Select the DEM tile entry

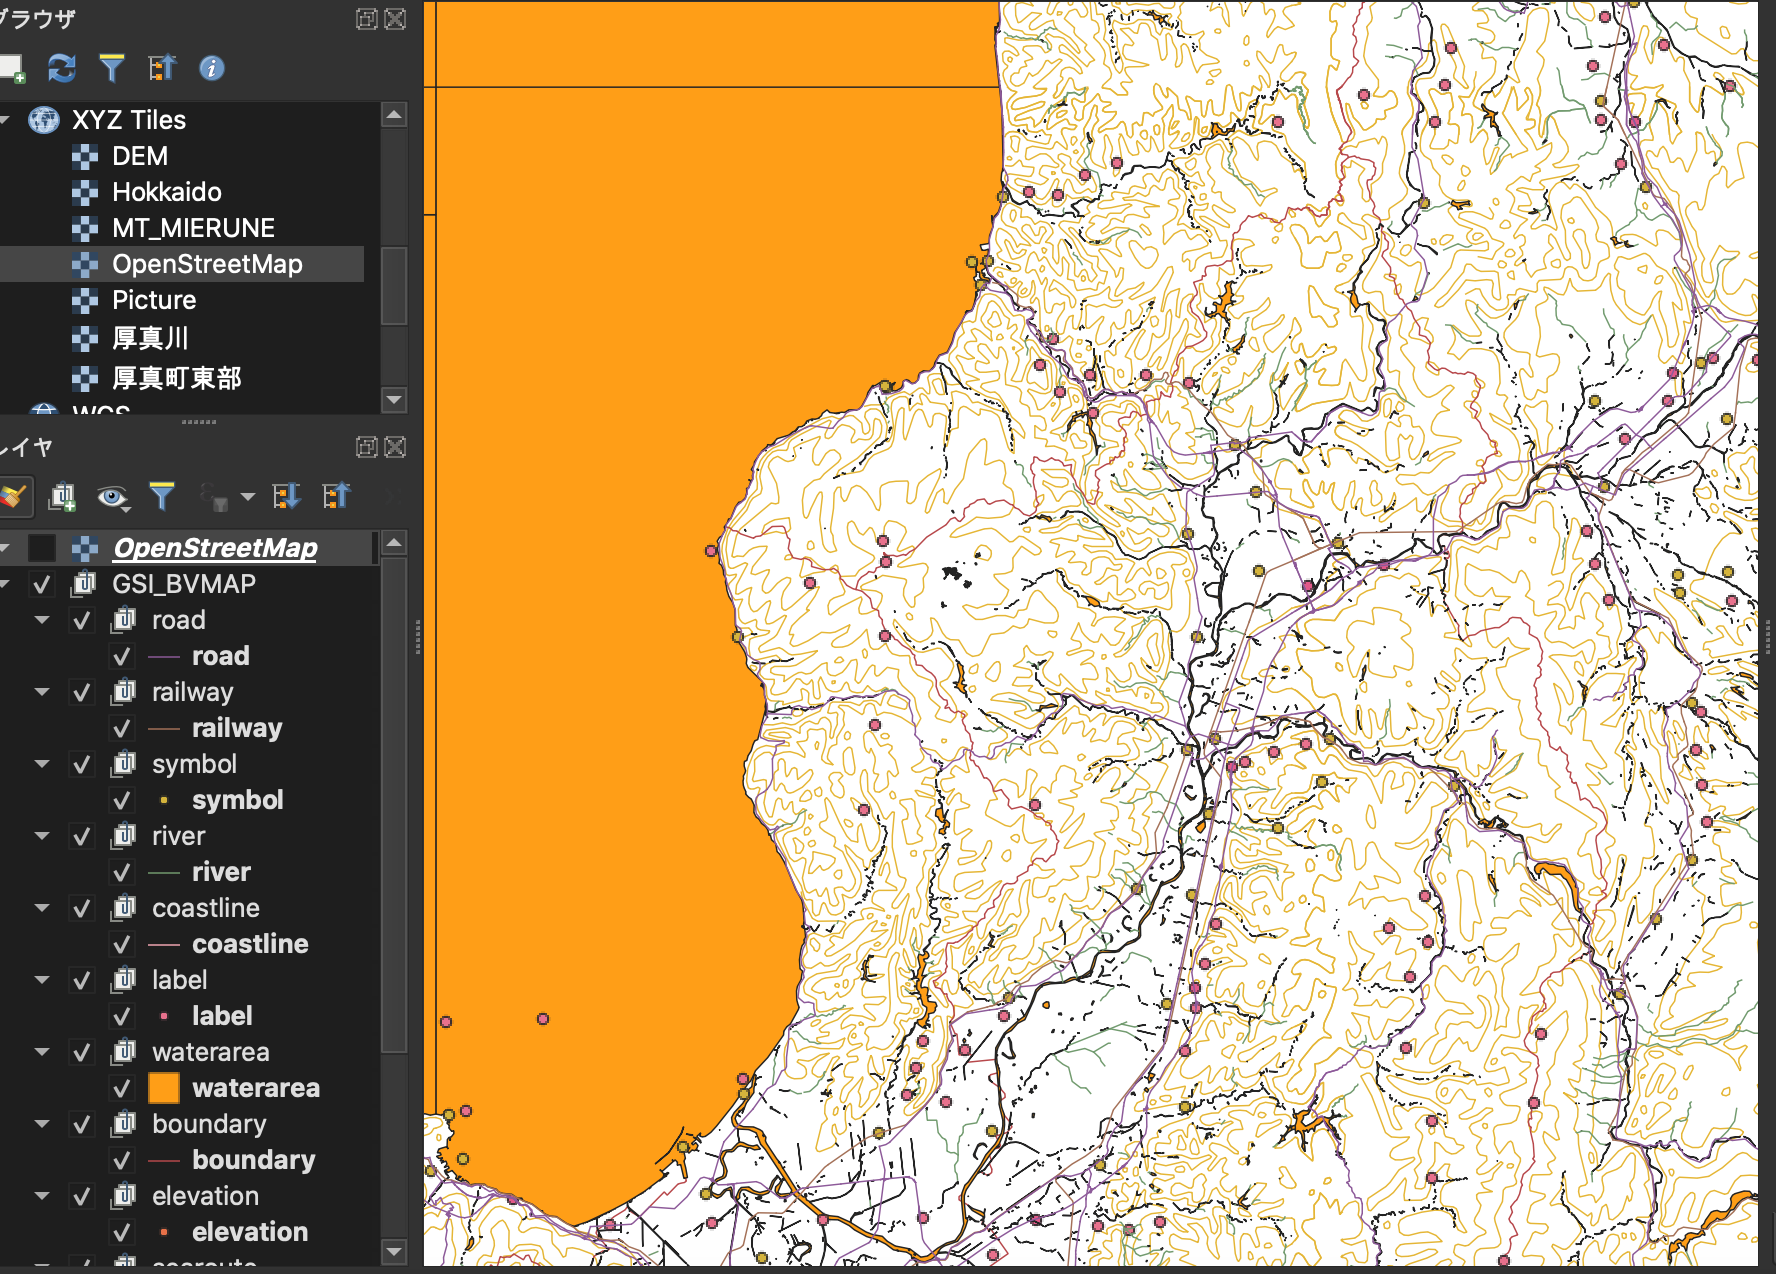(139, 156)
